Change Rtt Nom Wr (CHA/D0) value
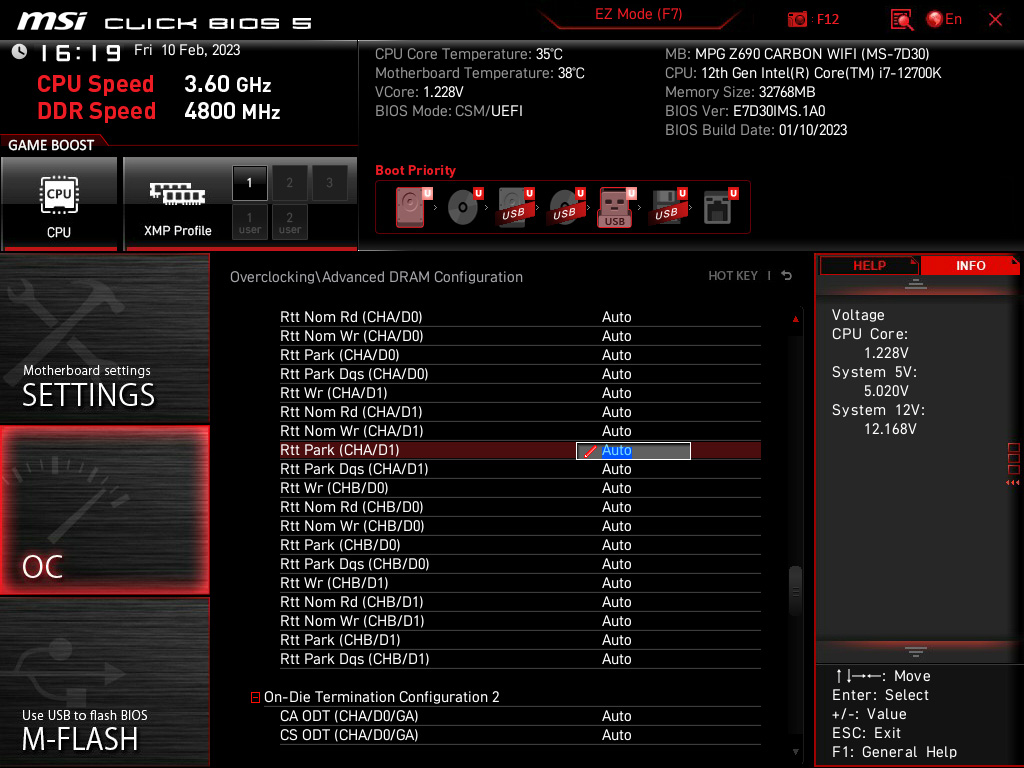The height and width of the screenshot is (768, 1024). [x=616, y=336]
